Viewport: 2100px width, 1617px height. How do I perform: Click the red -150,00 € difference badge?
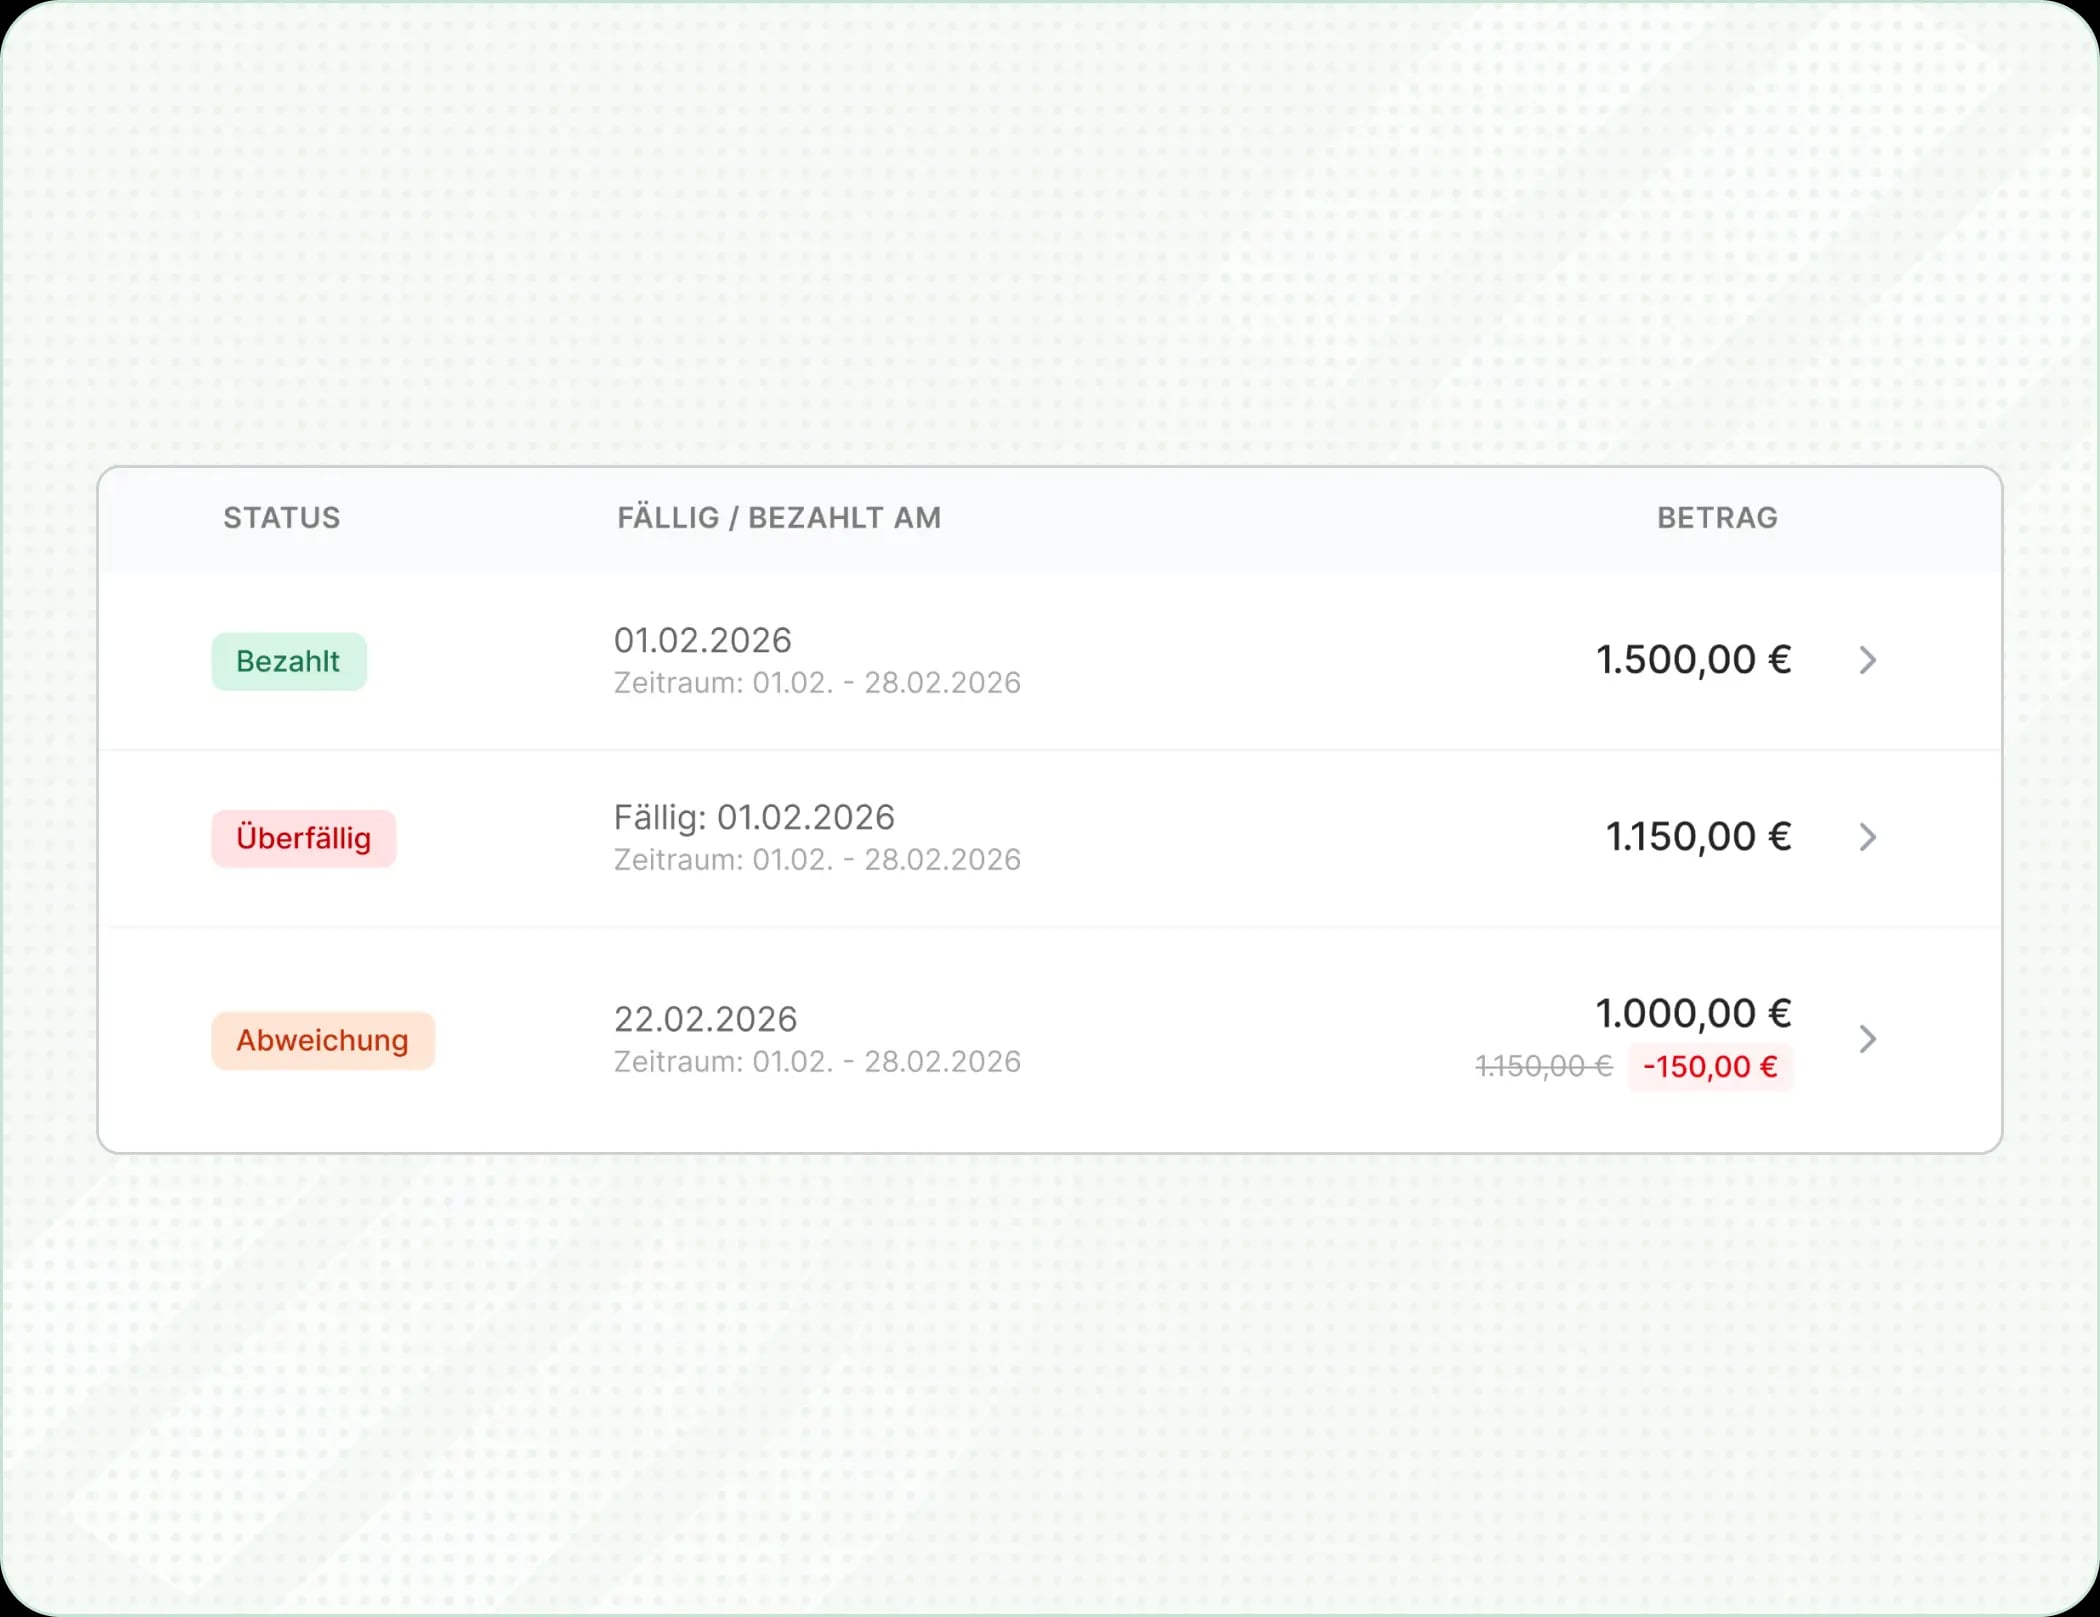click(x=1710, y=1066)
